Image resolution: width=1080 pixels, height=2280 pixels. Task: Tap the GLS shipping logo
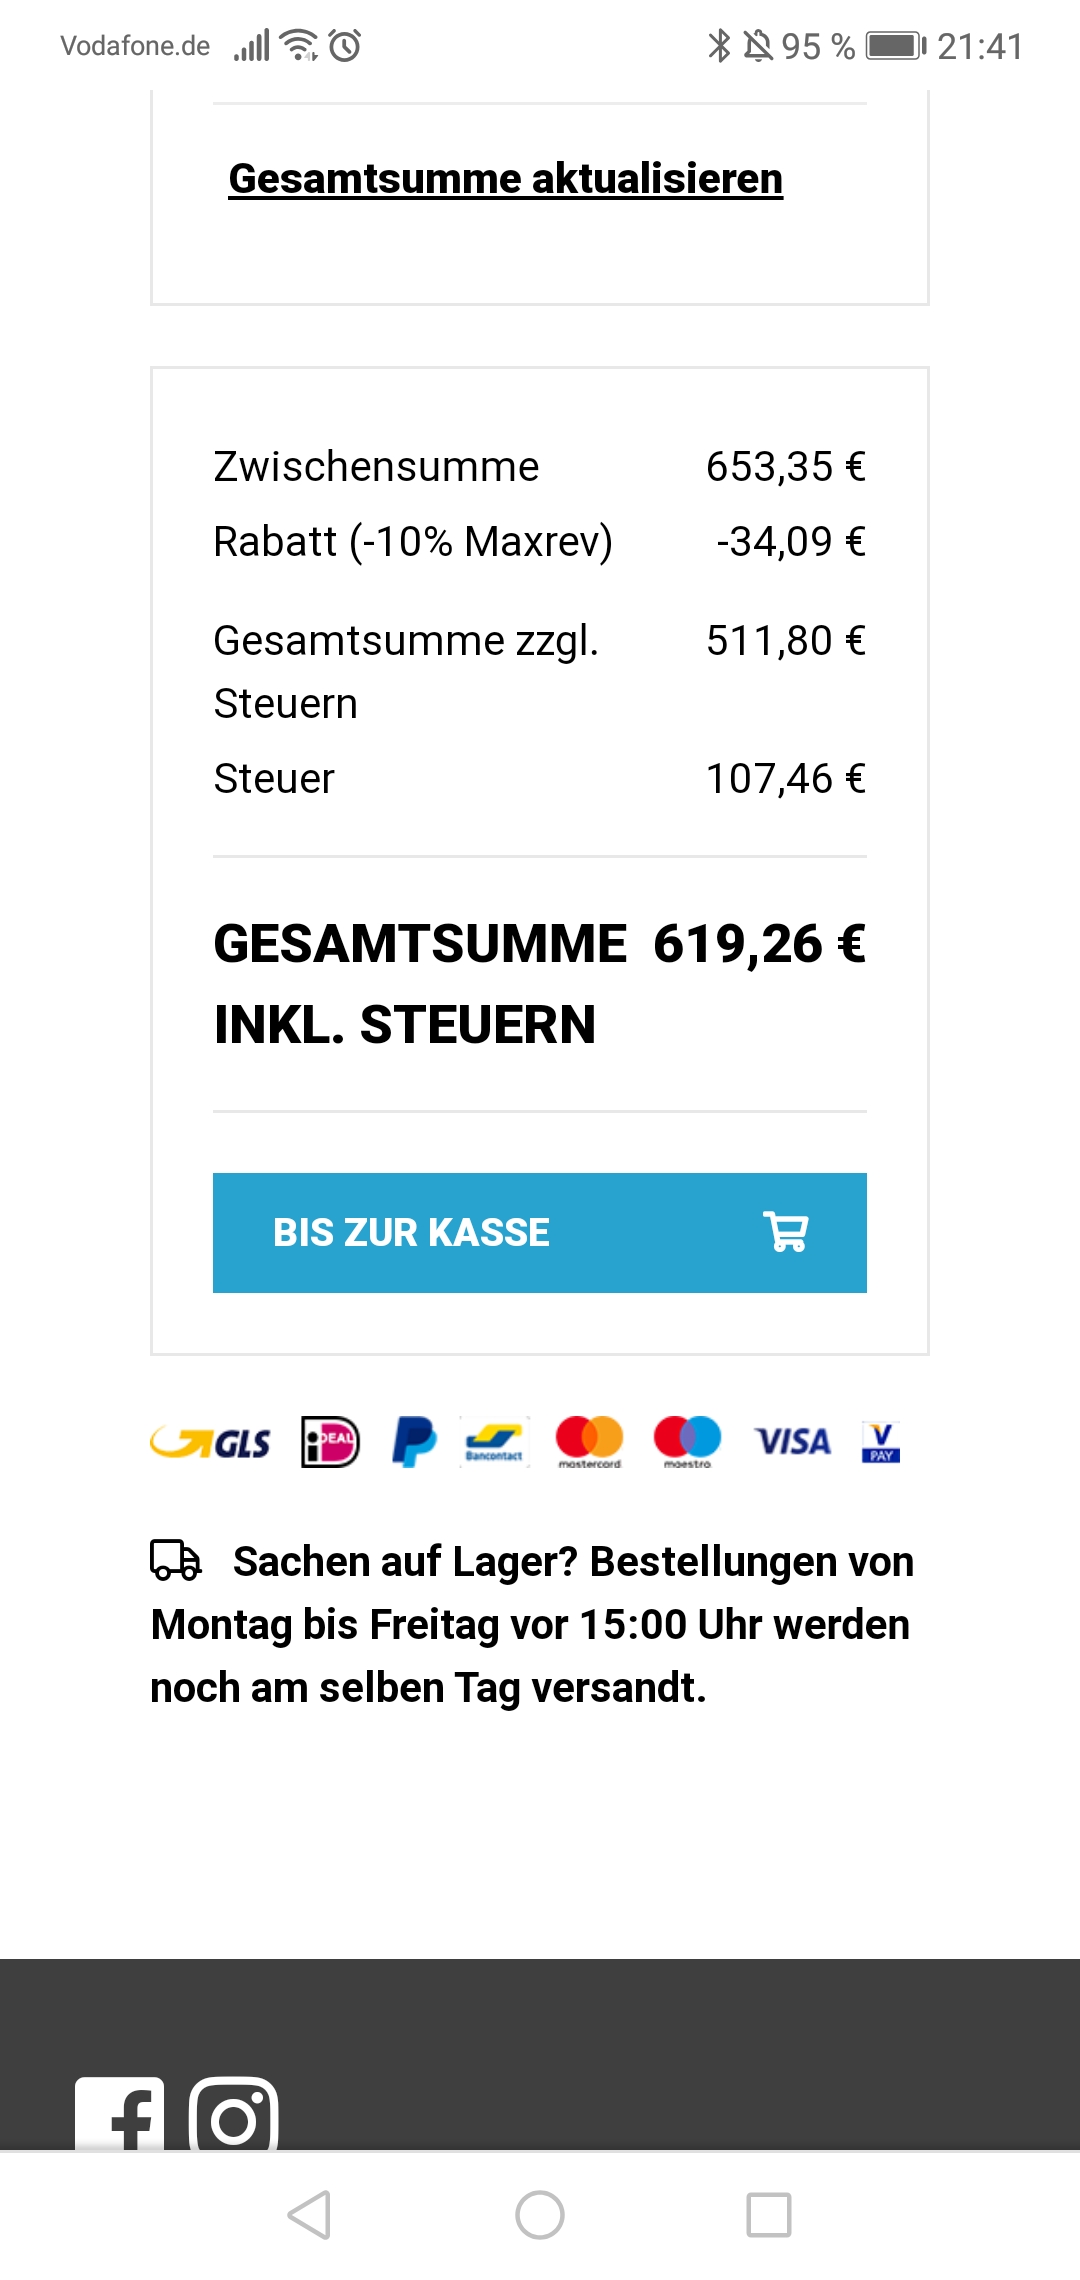[x=211, y=1442]
